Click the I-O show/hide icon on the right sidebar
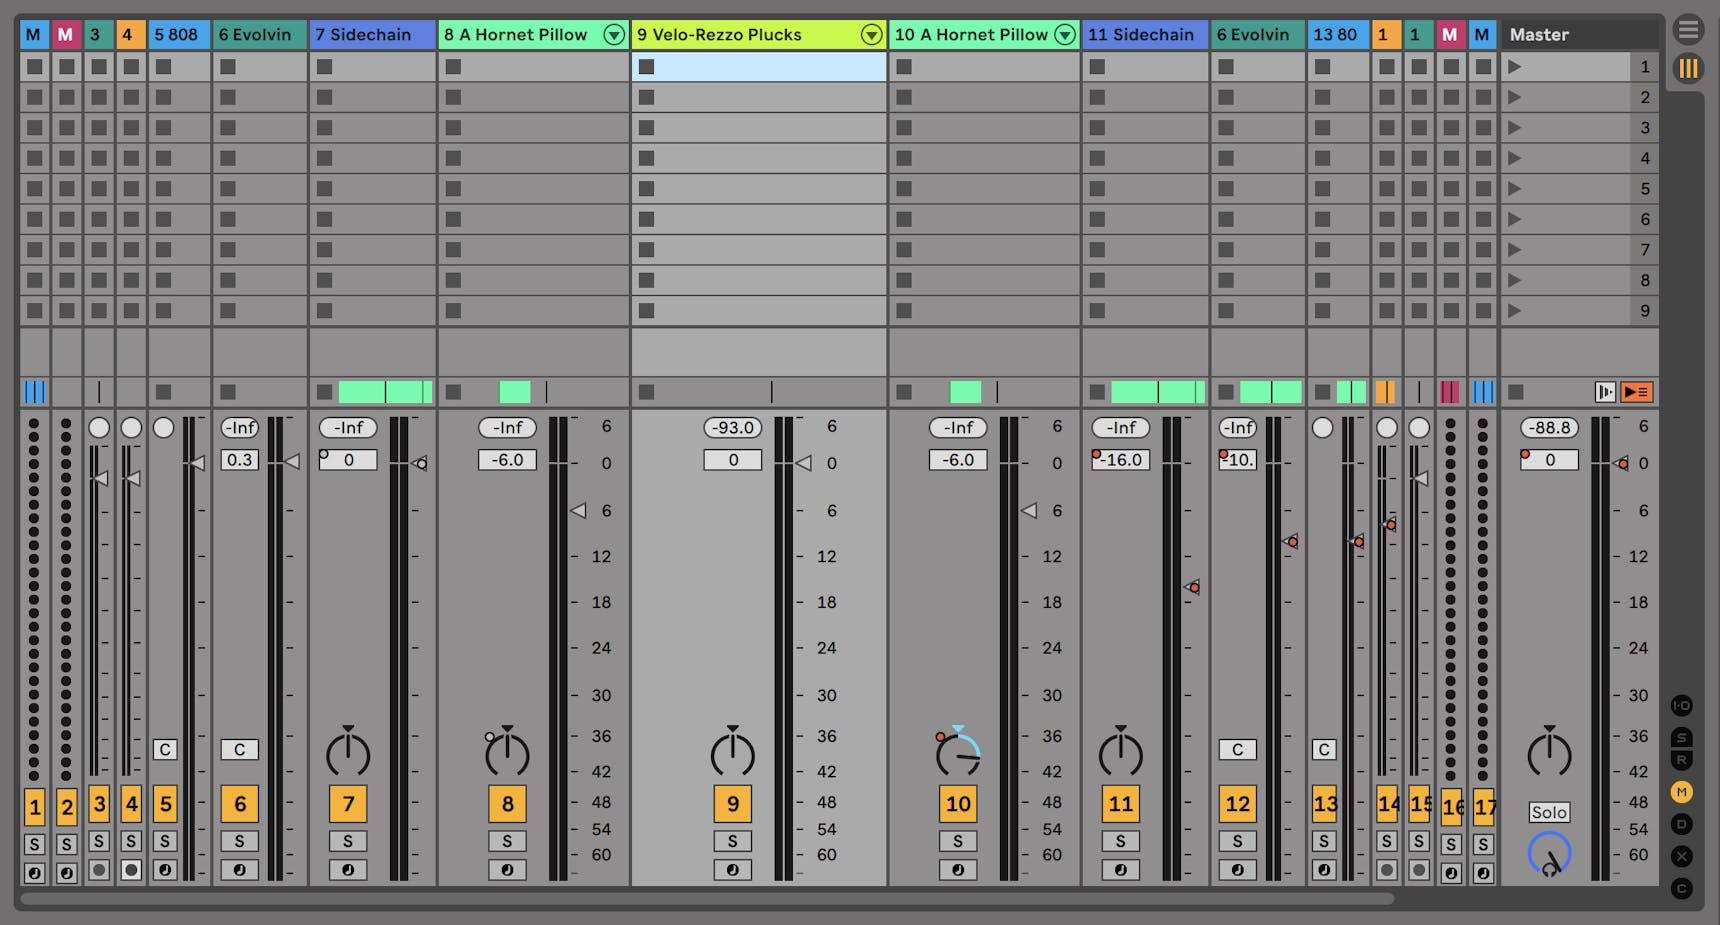This screenshot has height=925, width=1720. tap(1683, 705)
